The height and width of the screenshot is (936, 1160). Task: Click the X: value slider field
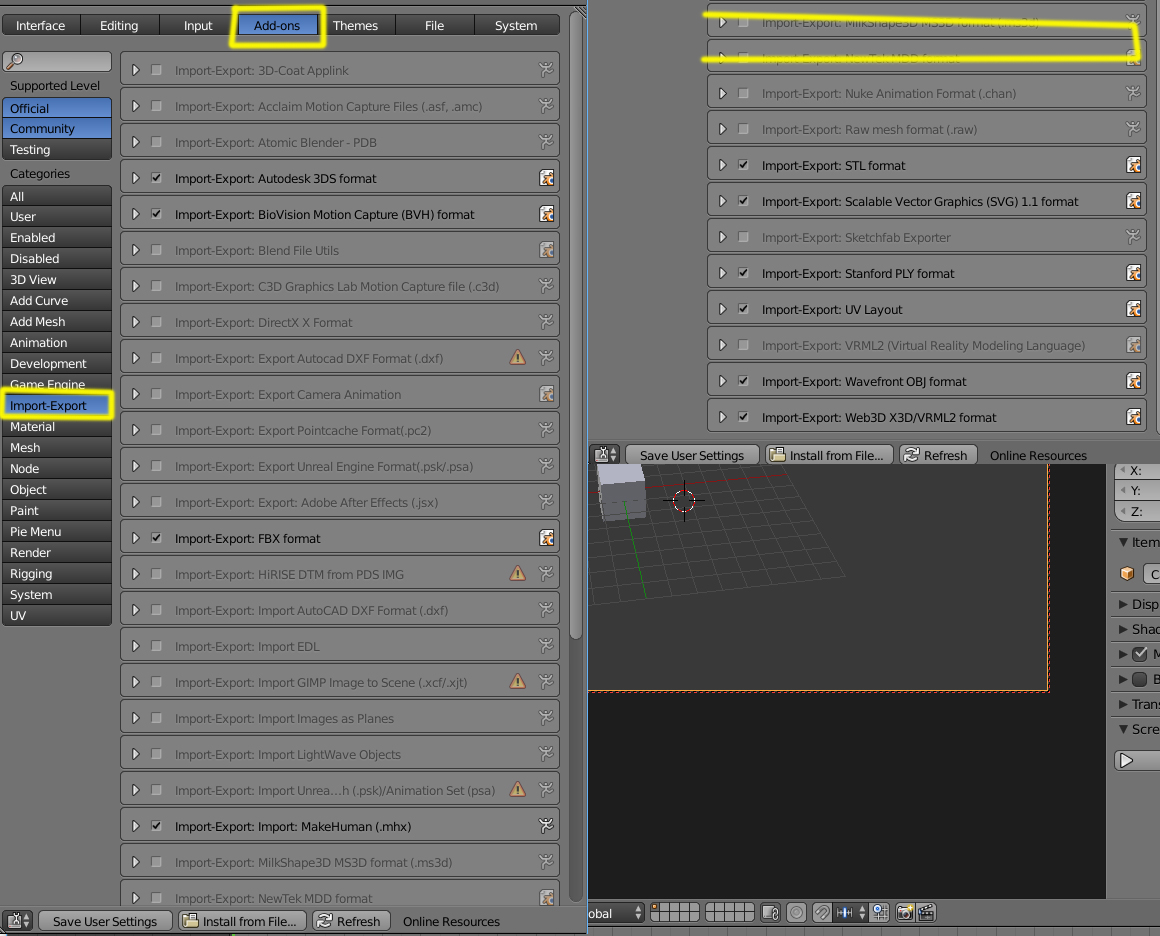(1138, 471)
